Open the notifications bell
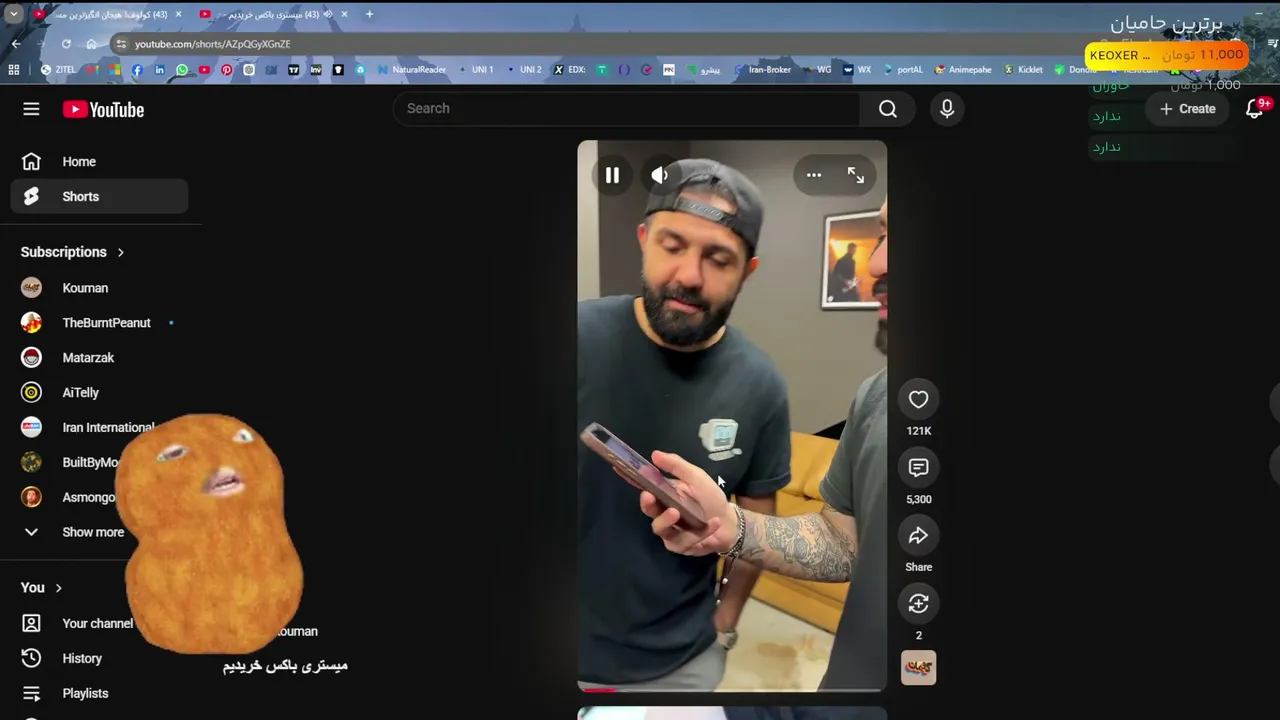 point(1255,109)
